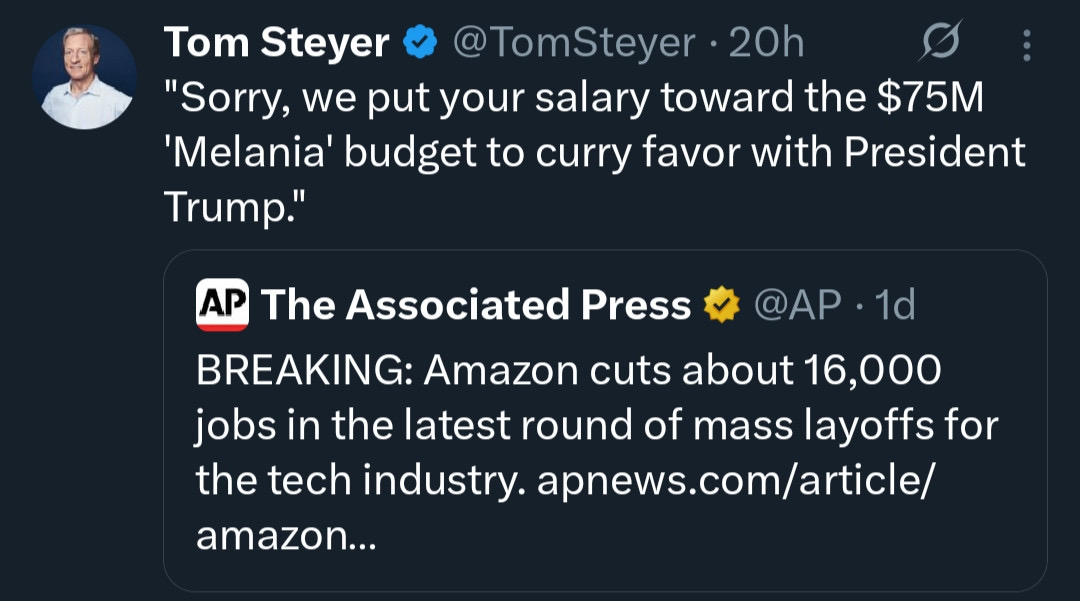Viewport: 1080px width, 601px height.
Task: Click the AP logo in quoted post
Action: click(222, 306)
